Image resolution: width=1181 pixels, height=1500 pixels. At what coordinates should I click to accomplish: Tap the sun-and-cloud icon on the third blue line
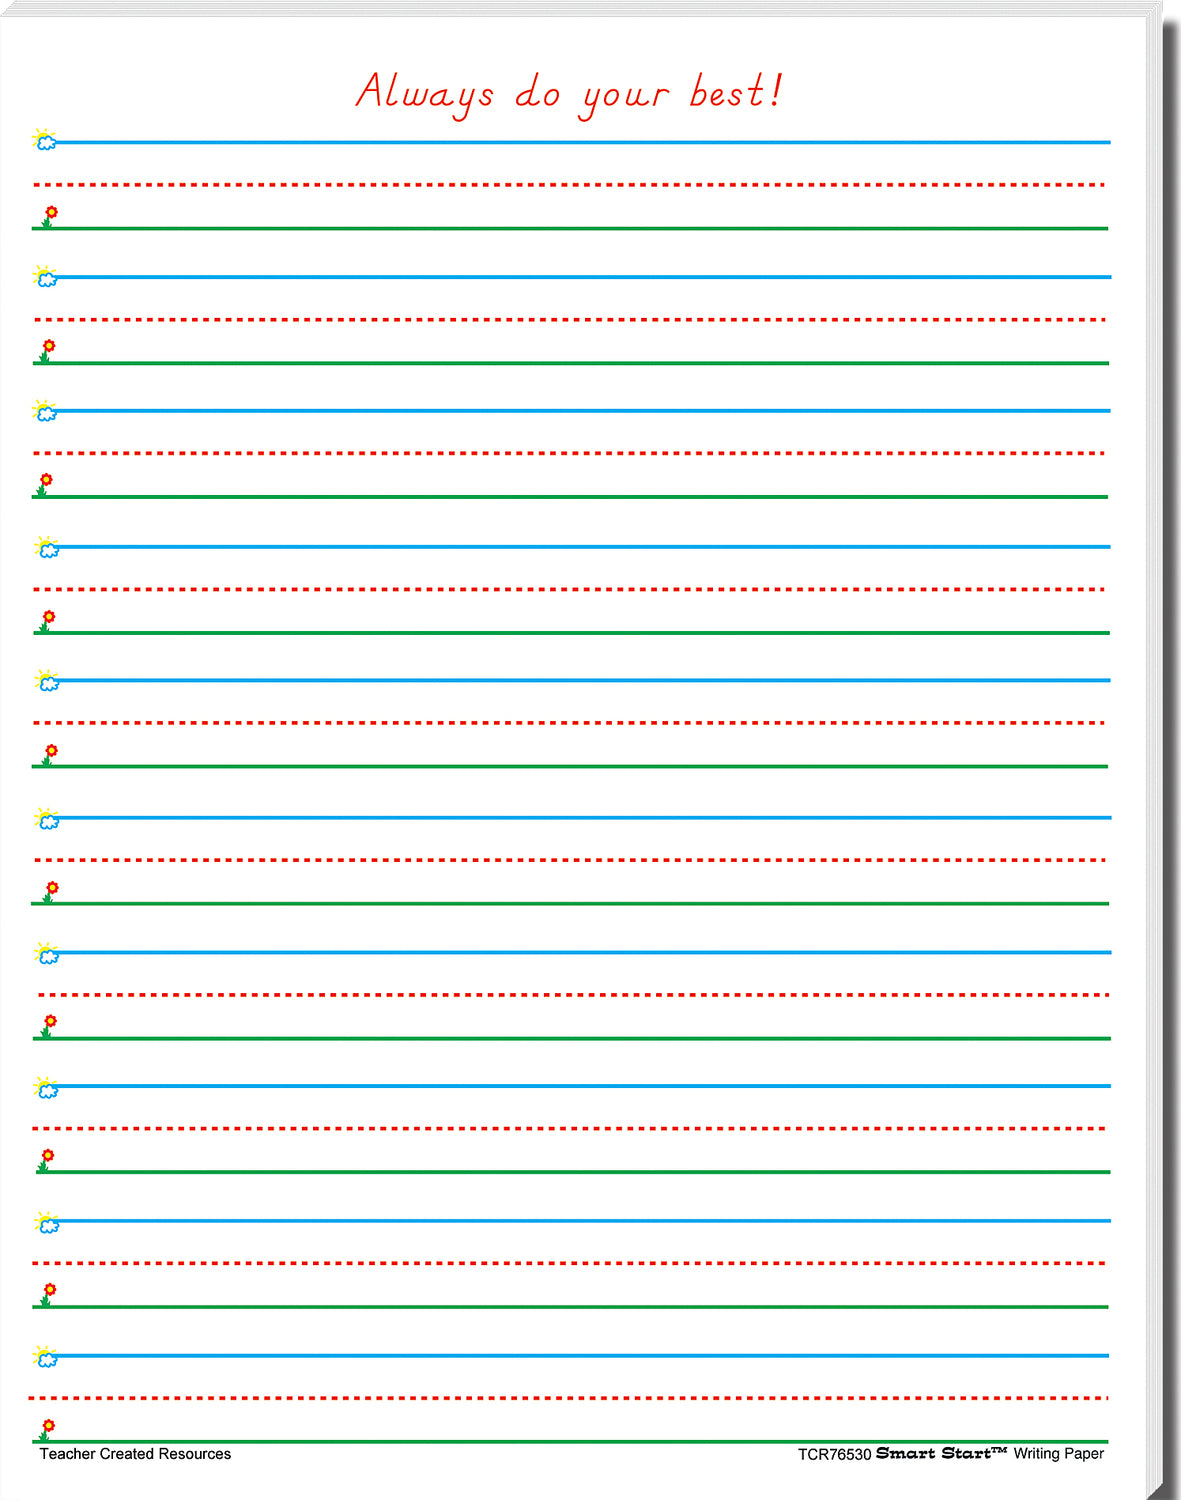pos(45,410)
